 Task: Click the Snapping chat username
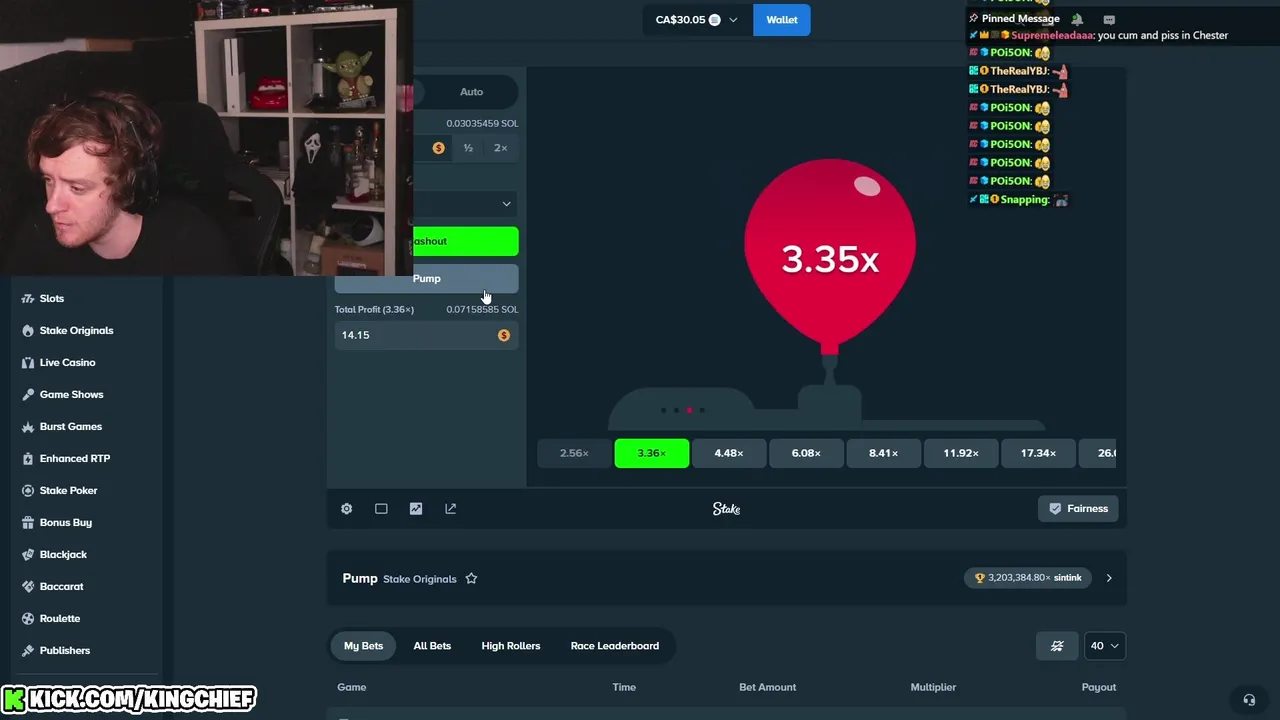click(1025, 200)
